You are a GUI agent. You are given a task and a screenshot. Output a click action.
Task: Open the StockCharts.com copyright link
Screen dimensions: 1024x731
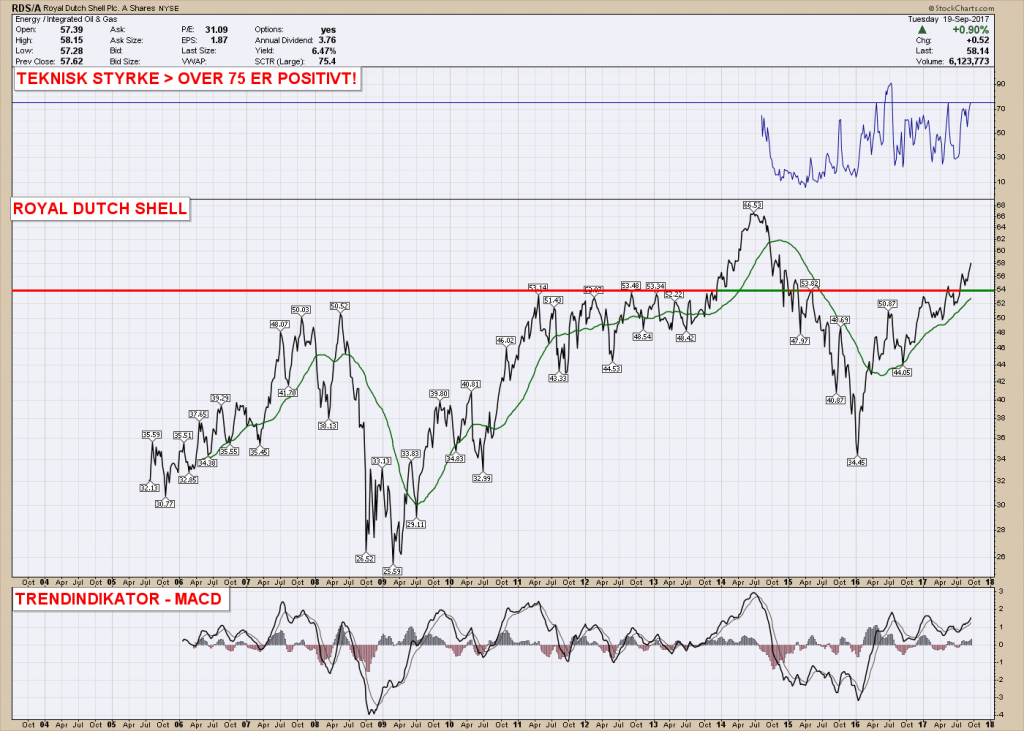962,8
